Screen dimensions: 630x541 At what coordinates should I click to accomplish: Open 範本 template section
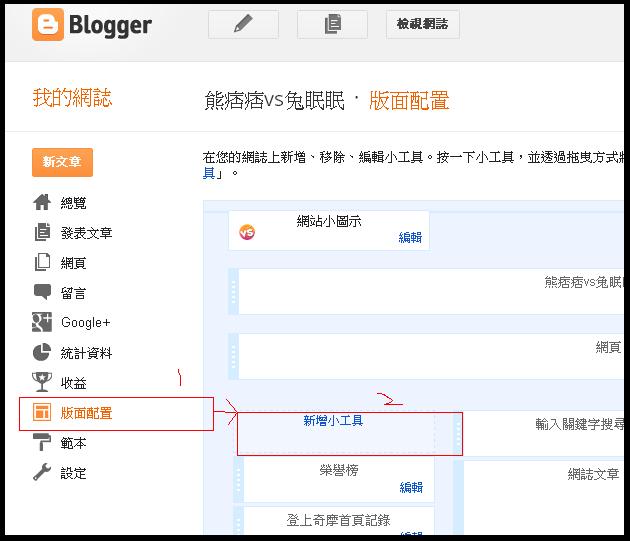73,443
